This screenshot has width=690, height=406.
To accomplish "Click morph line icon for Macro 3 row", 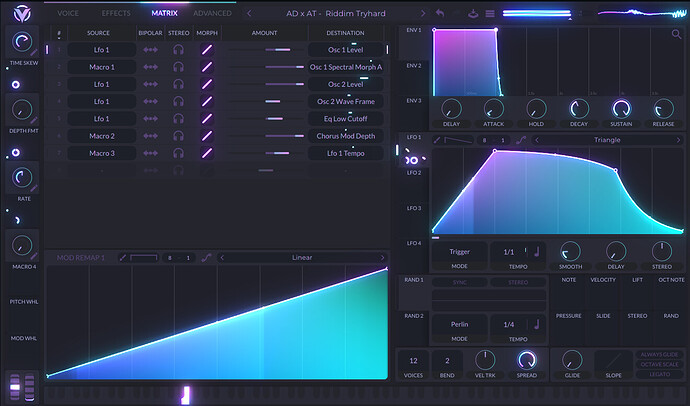I will coord(207,153).
